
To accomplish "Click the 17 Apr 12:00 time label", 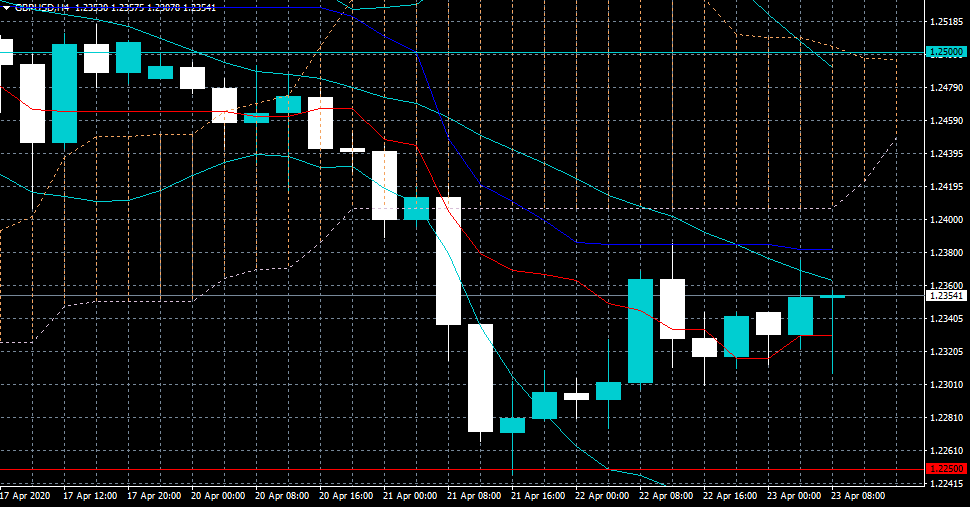I will (90, 496).
